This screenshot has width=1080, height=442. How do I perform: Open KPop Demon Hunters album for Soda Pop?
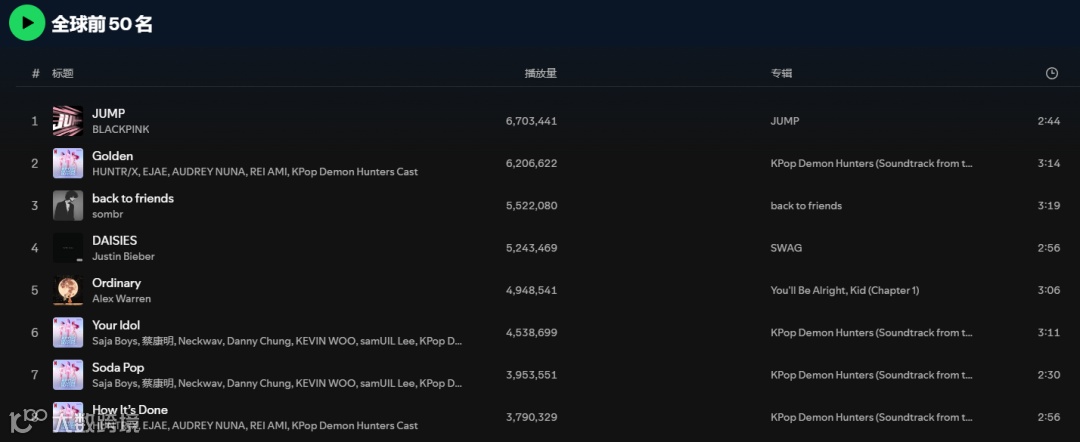pos(872,375)
